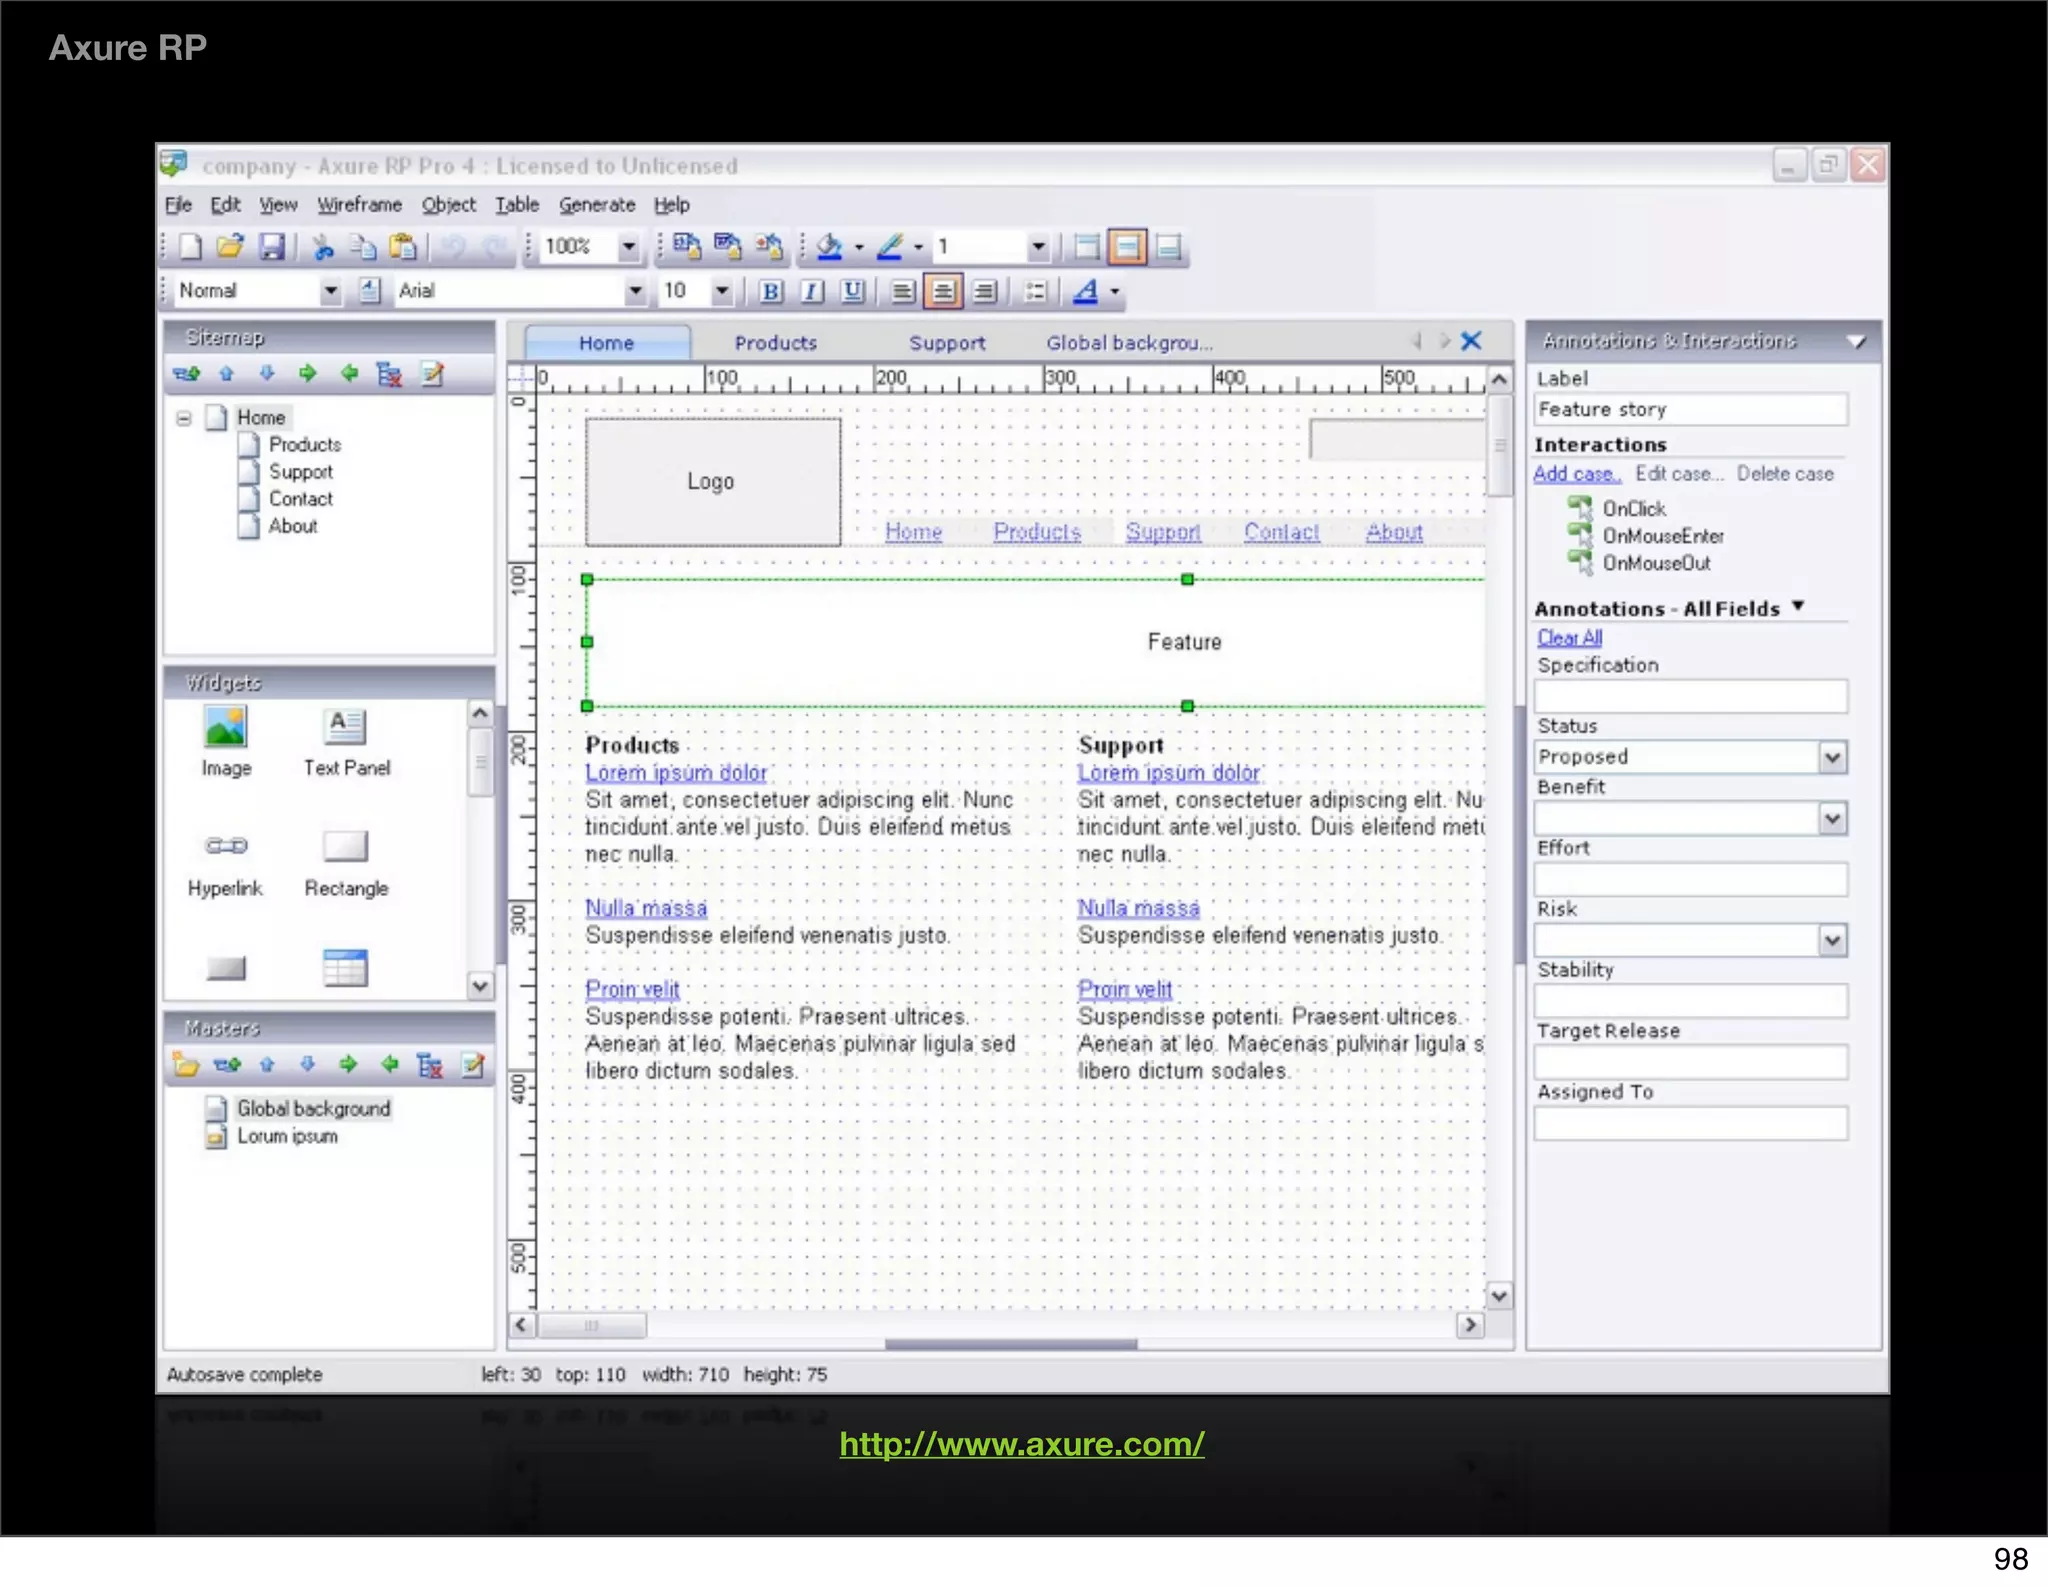Select the Text Panel widget
Viewport: 2048px width, 1587px height.
coord(346,741)
